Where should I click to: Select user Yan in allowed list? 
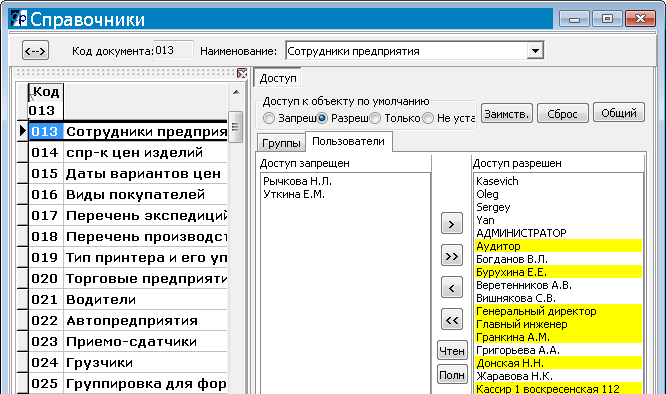click(559, 220)
